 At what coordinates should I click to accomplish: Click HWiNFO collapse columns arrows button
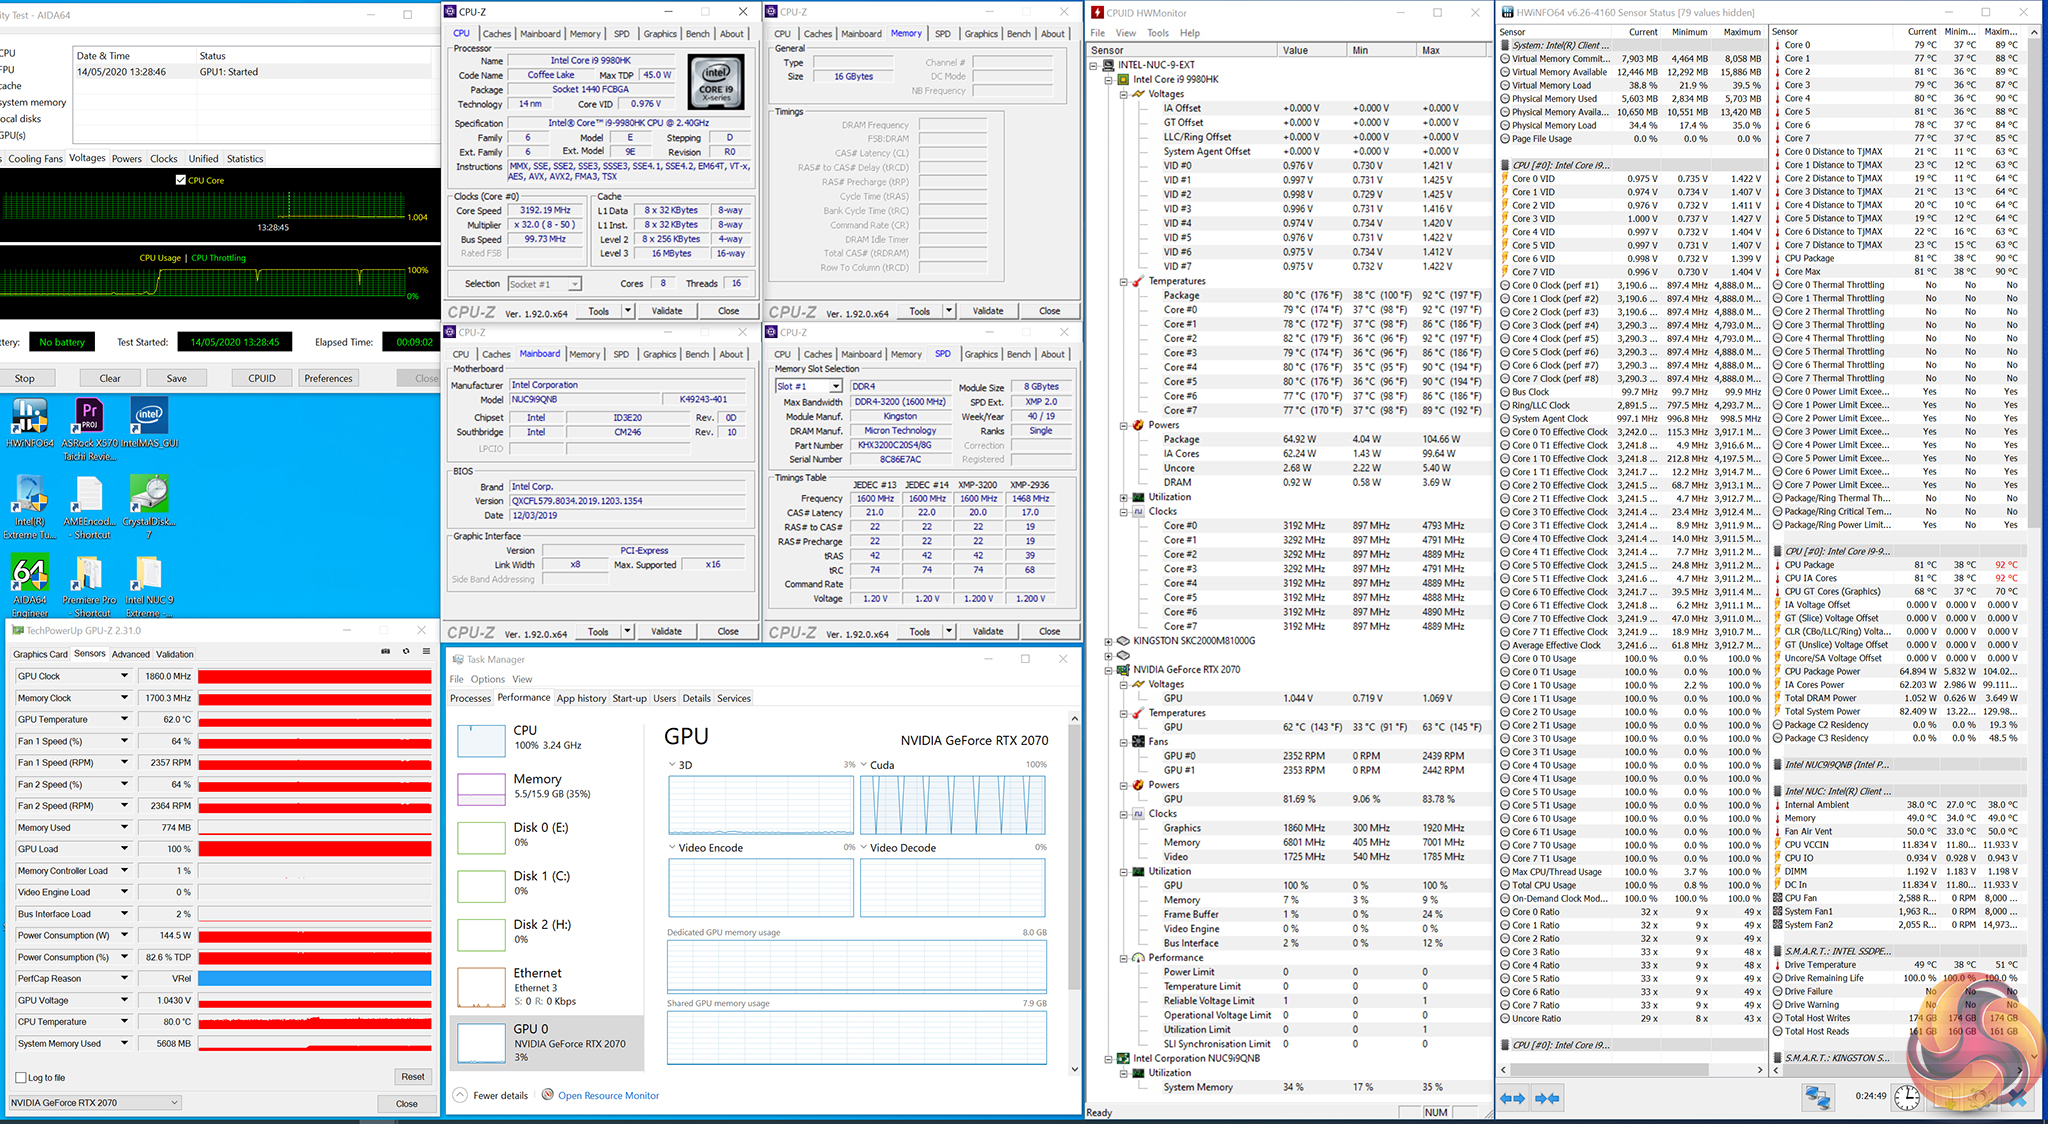[1548, 1098]
